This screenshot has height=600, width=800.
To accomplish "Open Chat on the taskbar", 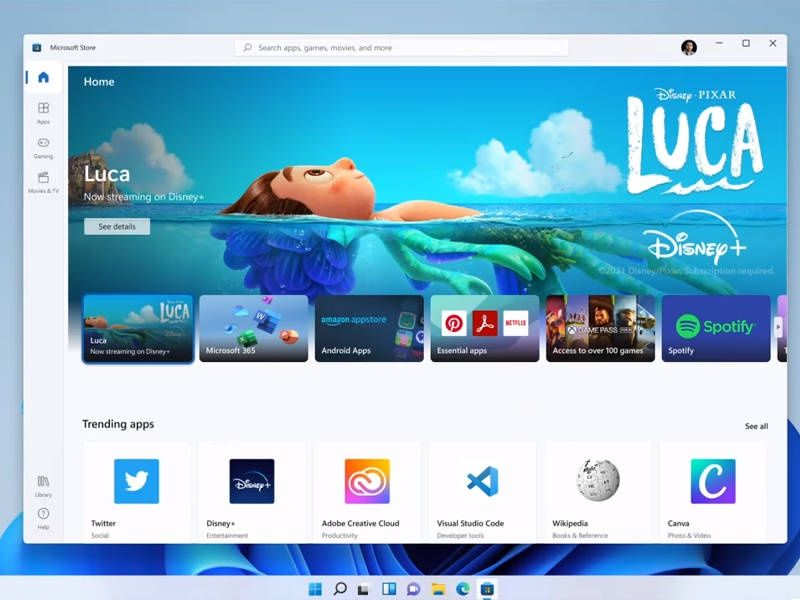I will 413,589.
